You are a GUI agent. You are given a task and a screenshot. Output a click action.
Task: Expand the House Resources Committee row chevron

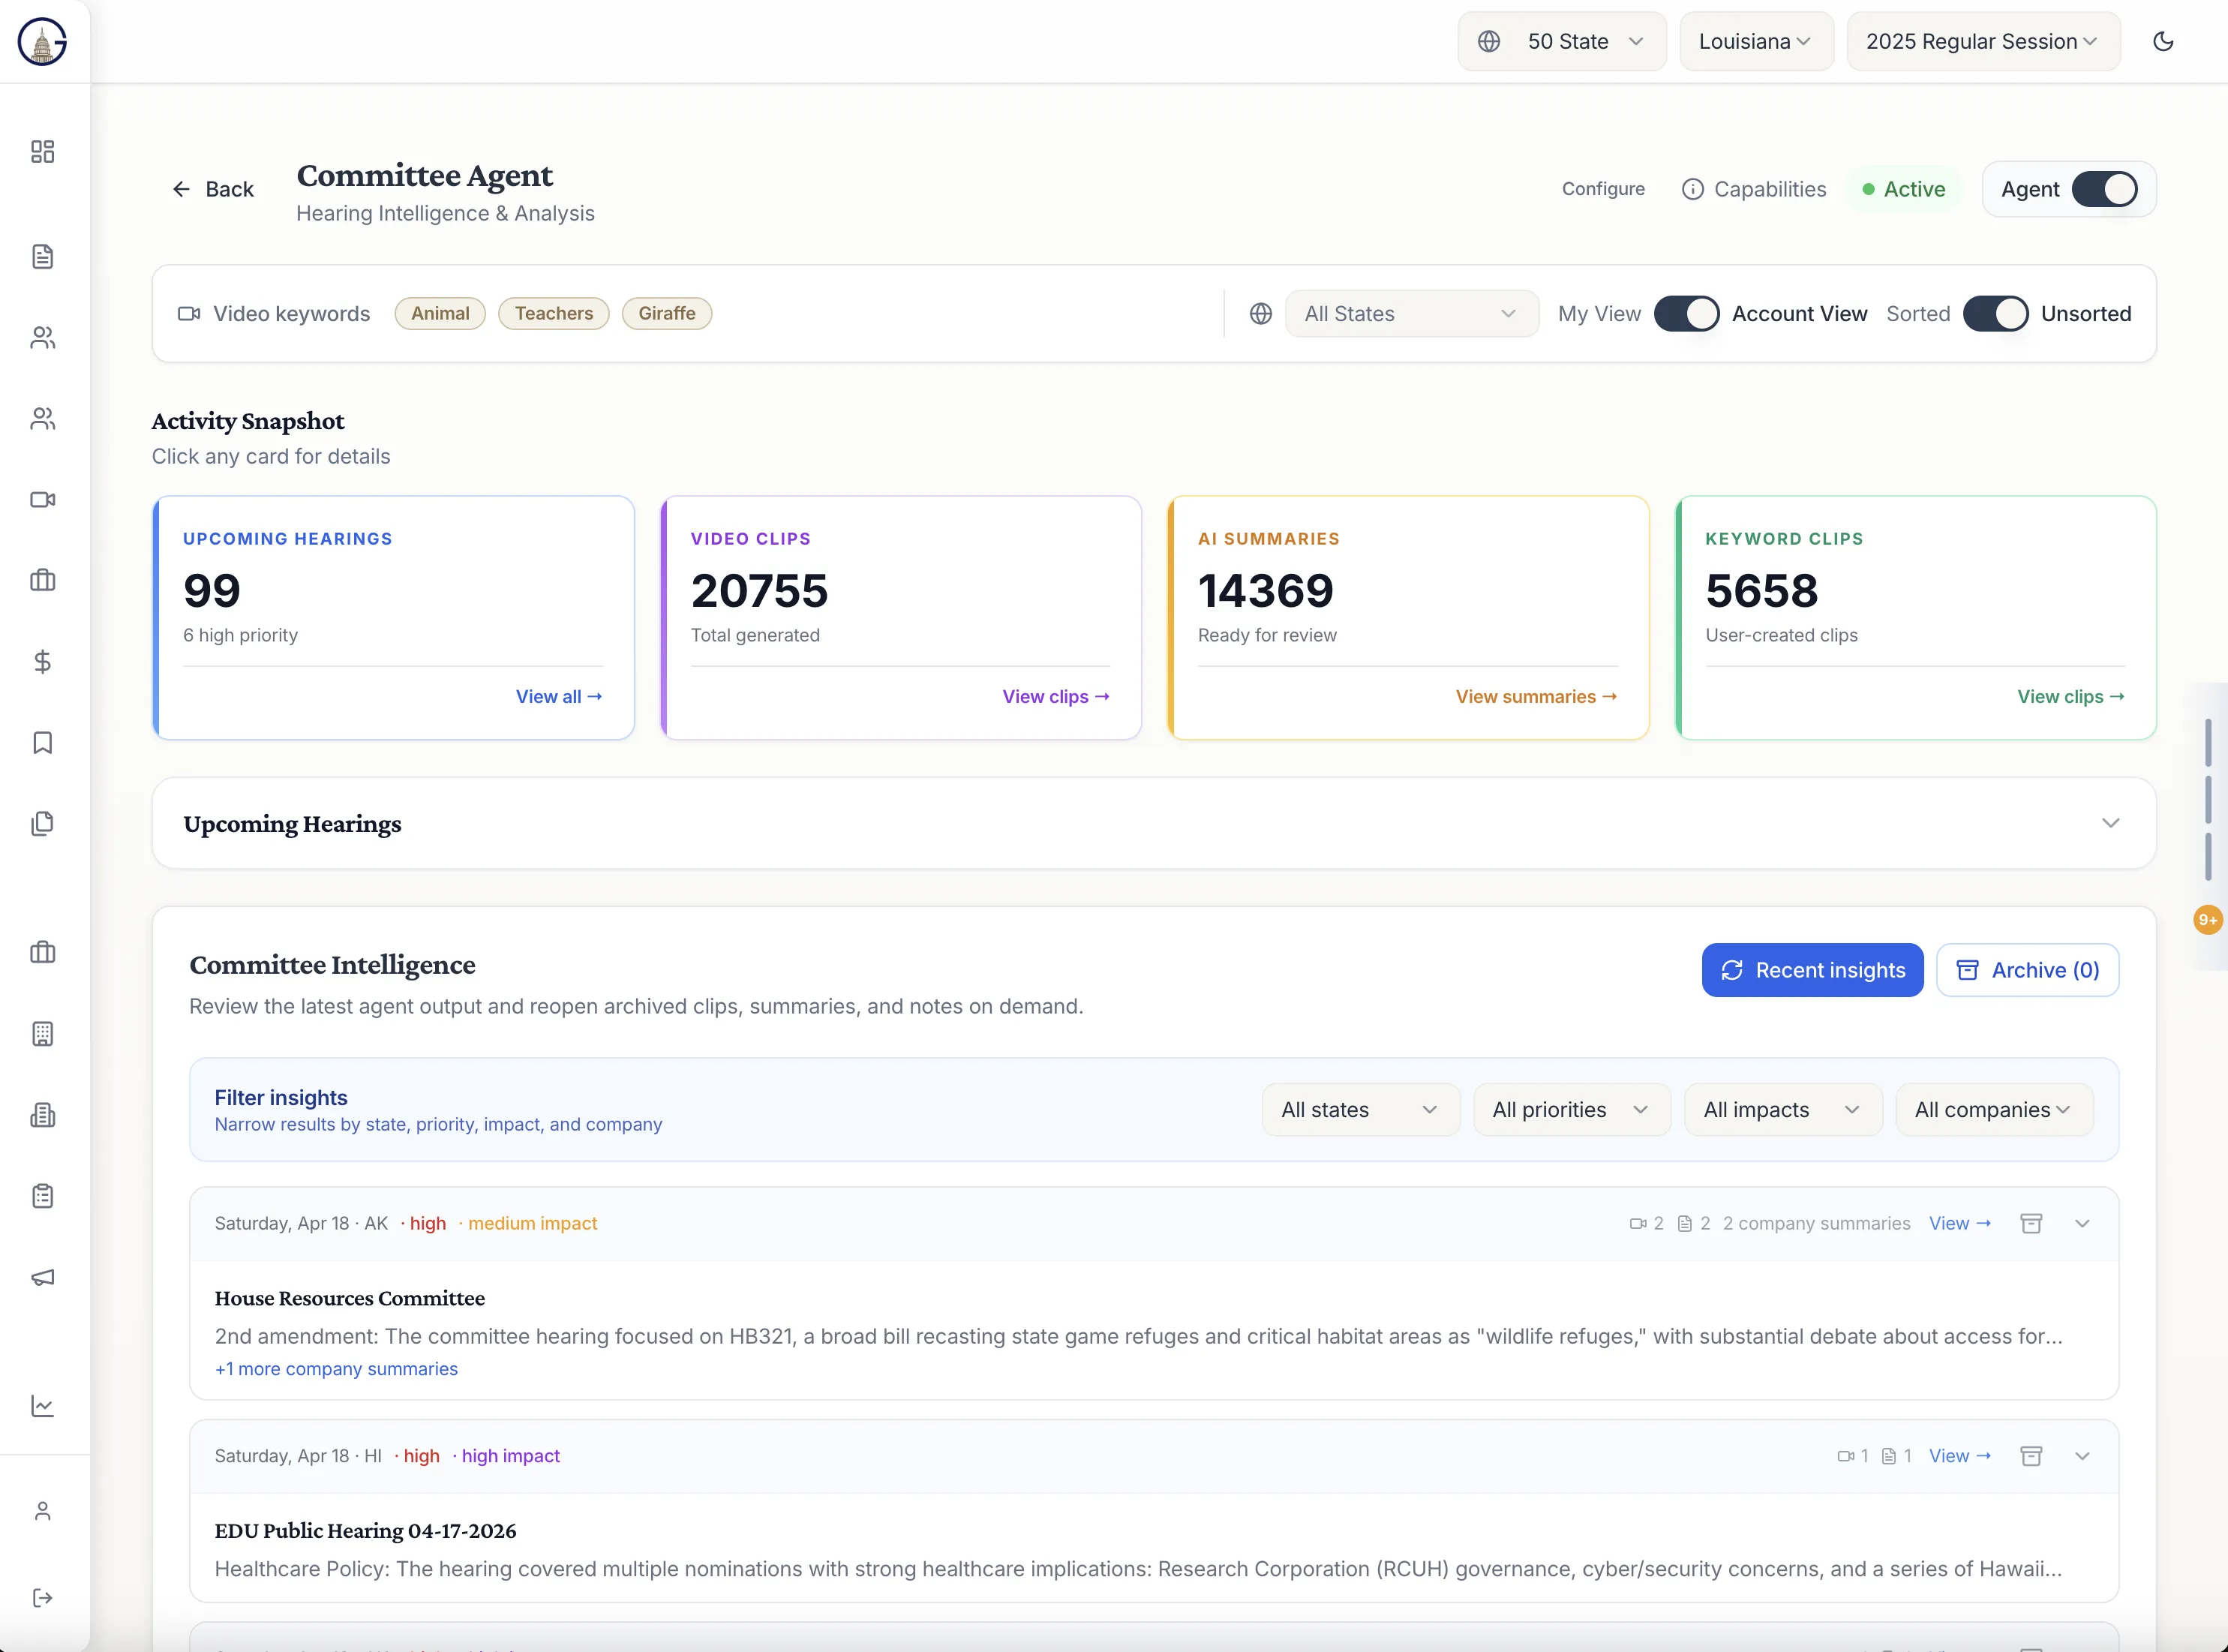[x=2082, y=1223]
